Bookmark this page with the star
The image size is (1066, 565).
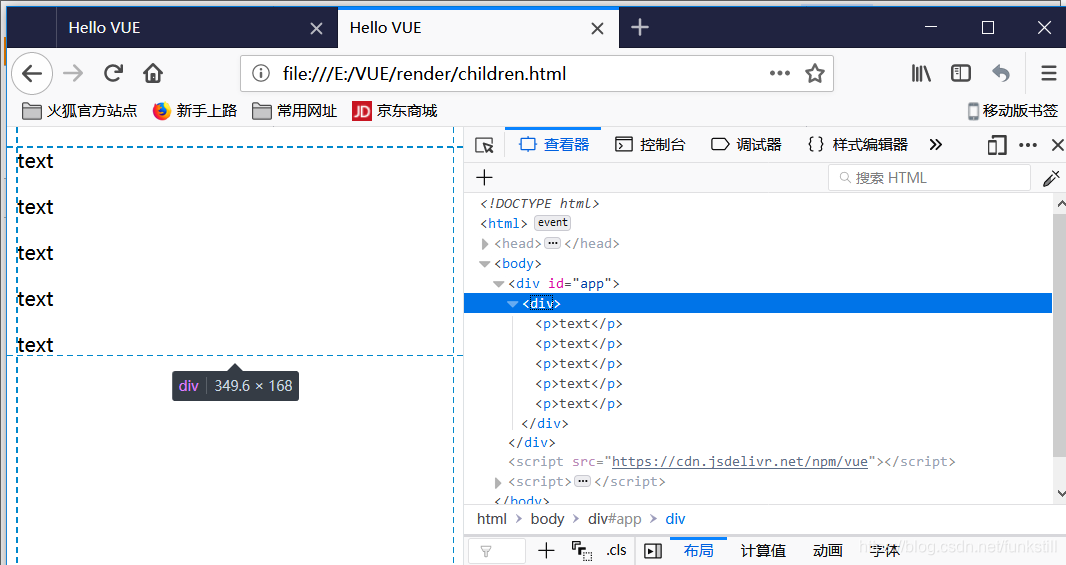tap(814, 73)
